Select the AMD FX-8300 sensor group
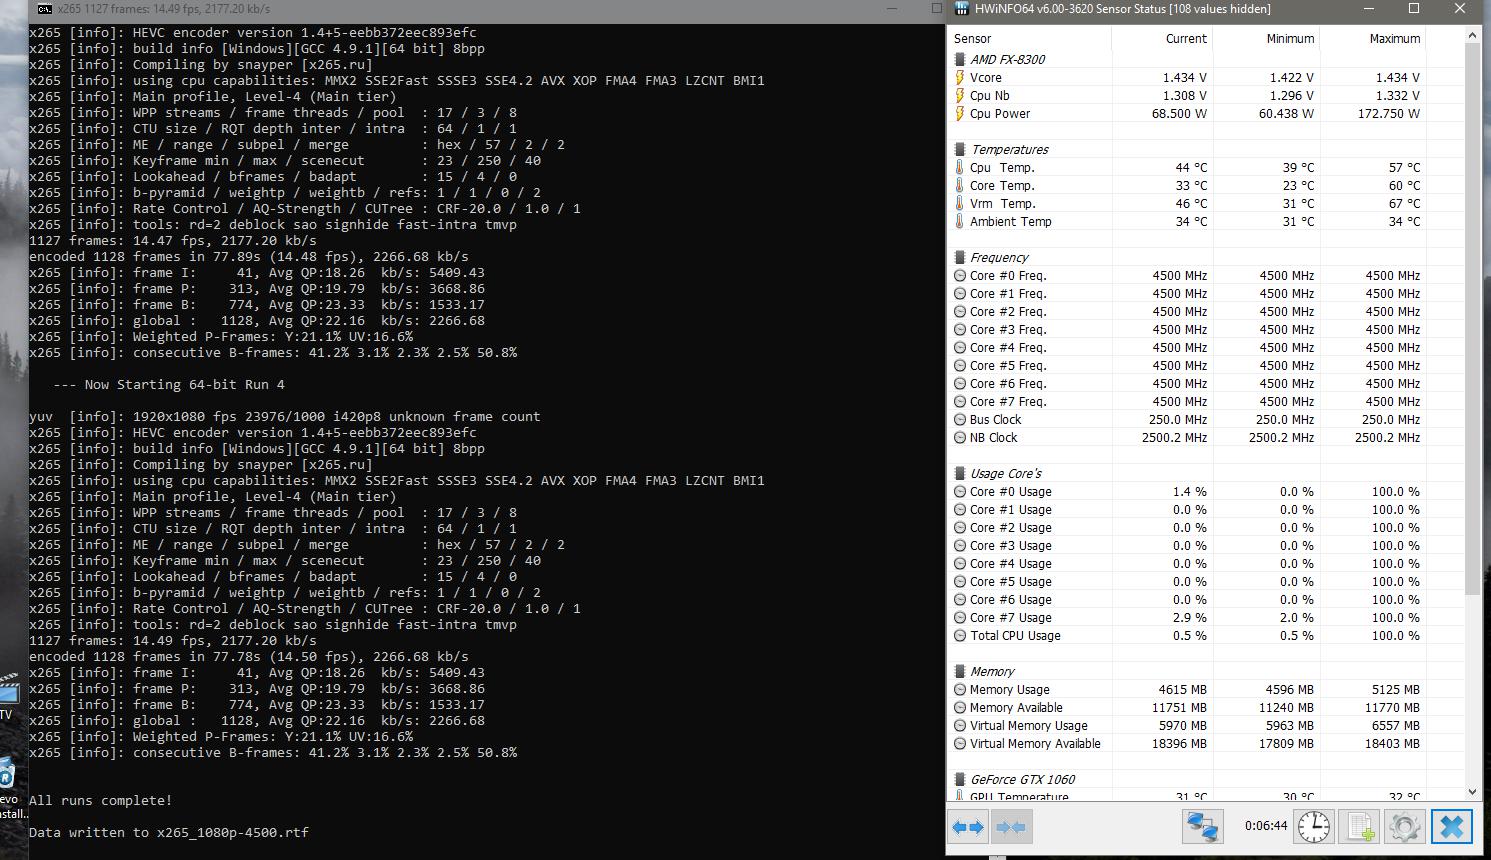 pyautogui.click(x=1007, y=59)
